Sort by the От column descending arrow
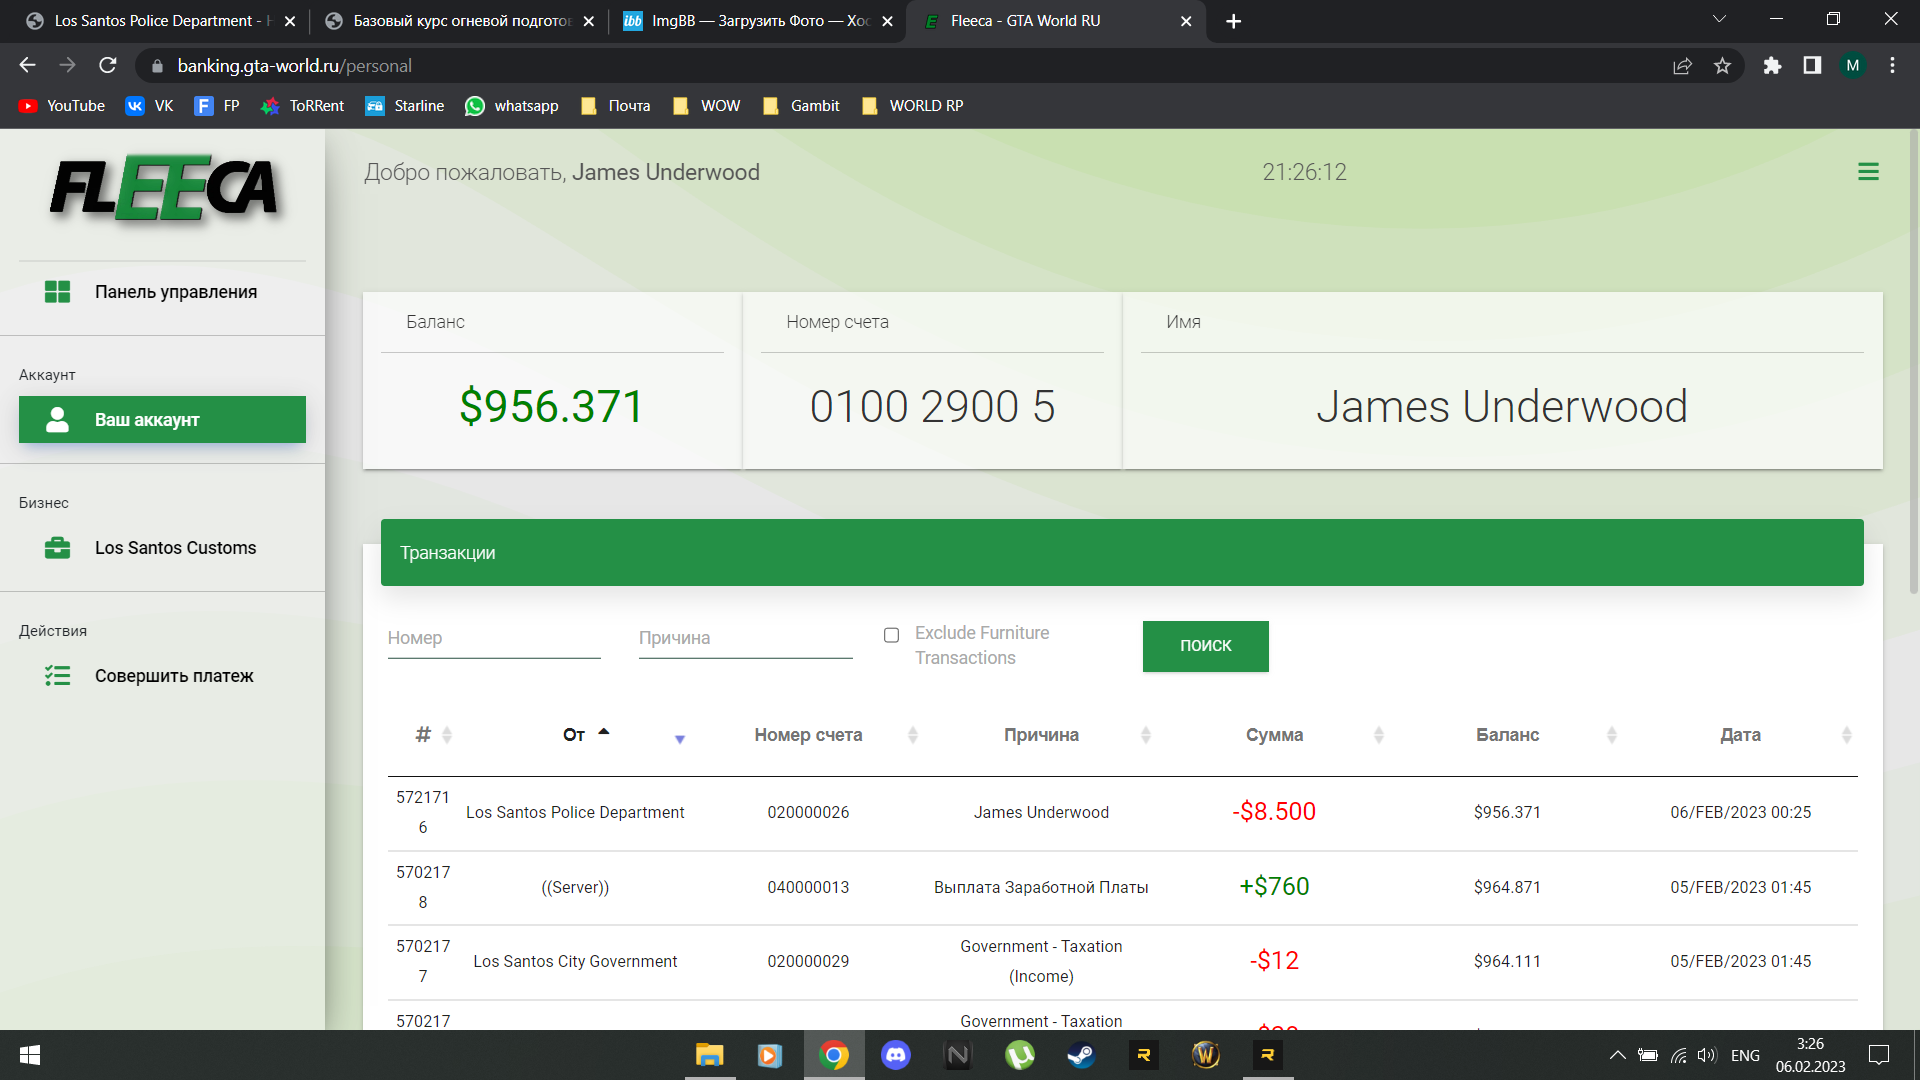 click(680, 740)
